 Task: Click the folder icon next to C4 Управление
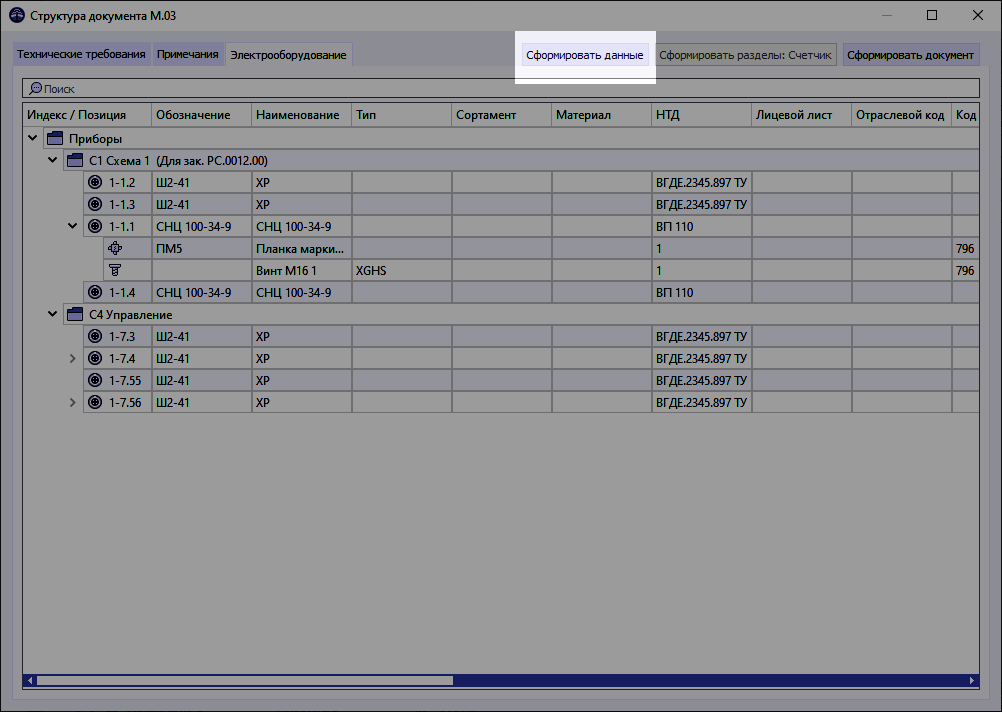pyautogui.click(x=74, y=313)
